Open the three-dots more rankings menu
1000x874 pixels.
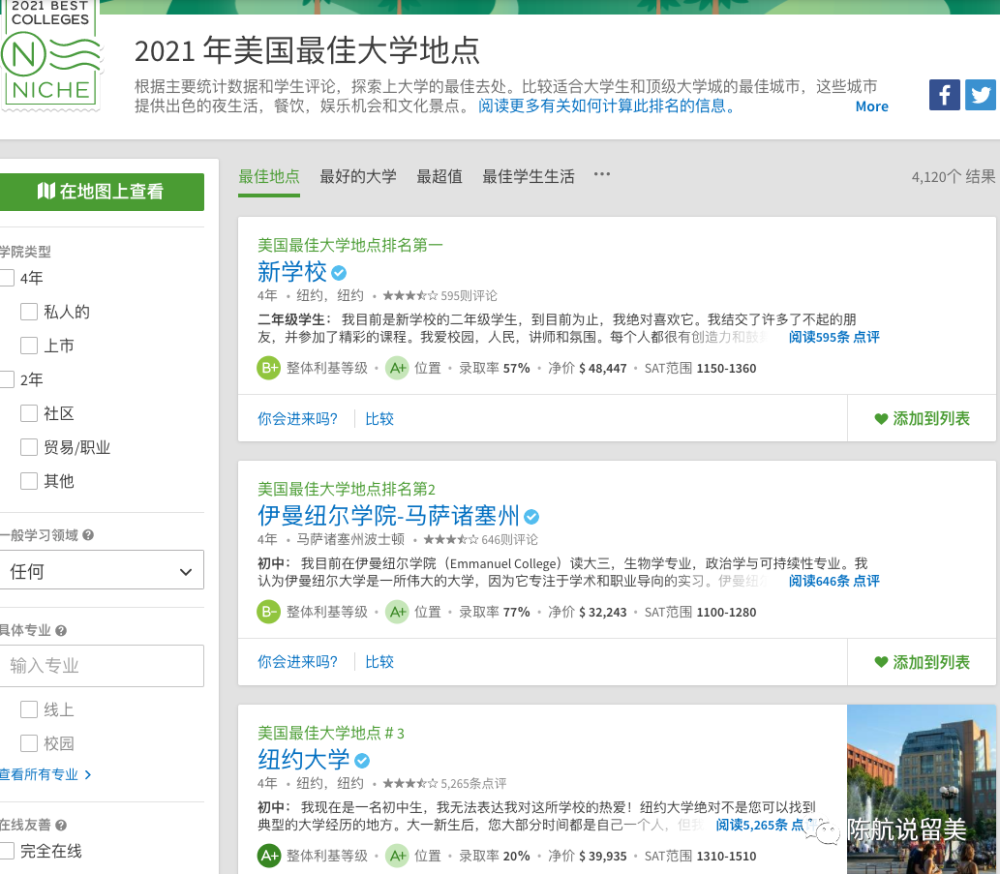click(601, 175)
